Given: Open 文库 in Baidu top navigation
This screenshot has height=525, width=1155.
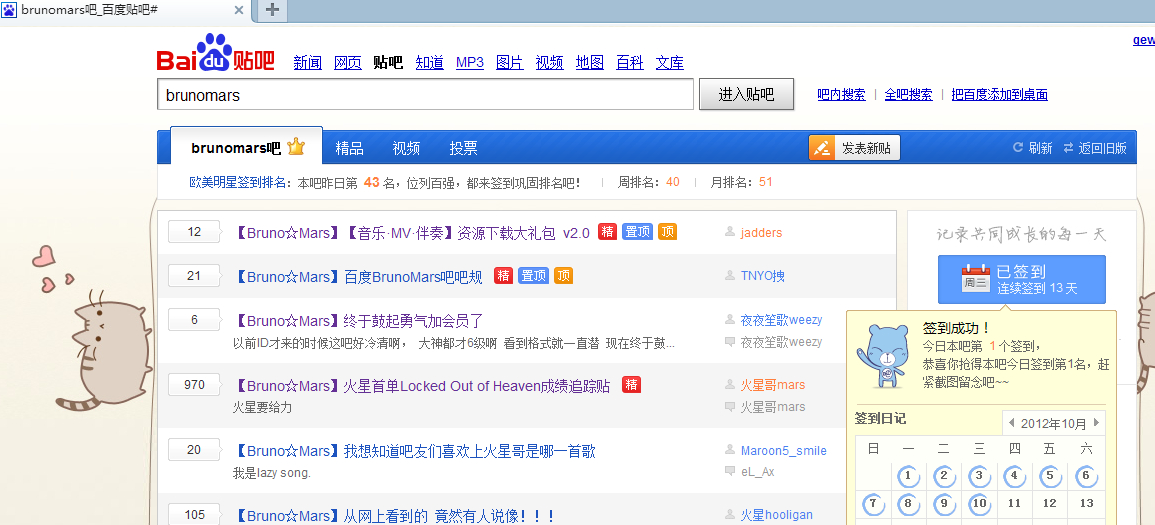Looking at the screenshot, I should click(x=670, y=63).
